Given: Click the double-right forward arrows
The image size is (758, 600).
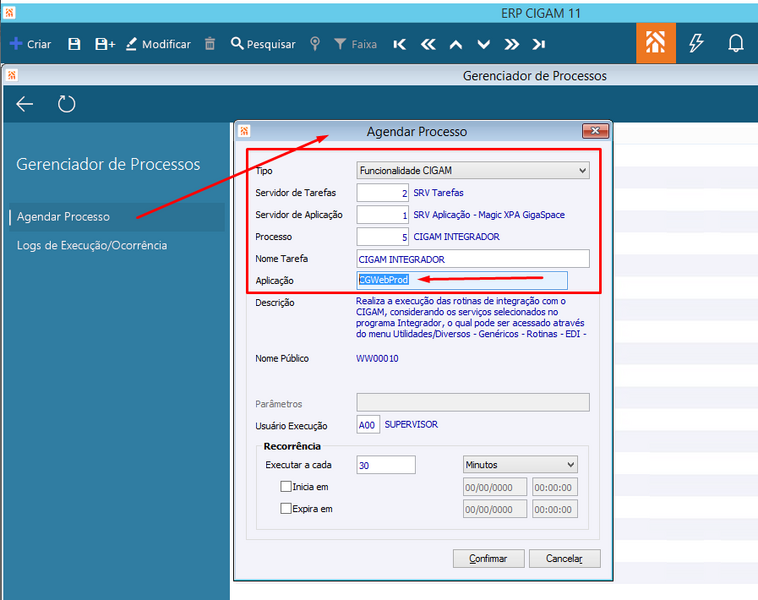Looking at the screenshot, I should pos(511,44).
